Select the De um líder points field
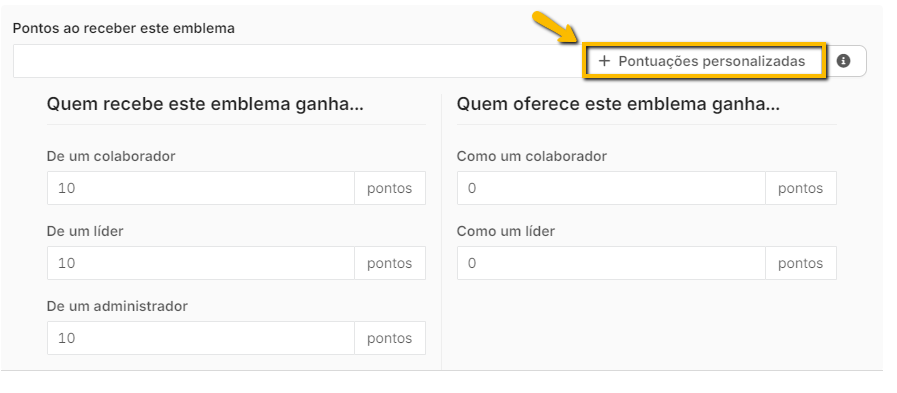Viewport: 897px width, 393px height. (201, 263)
